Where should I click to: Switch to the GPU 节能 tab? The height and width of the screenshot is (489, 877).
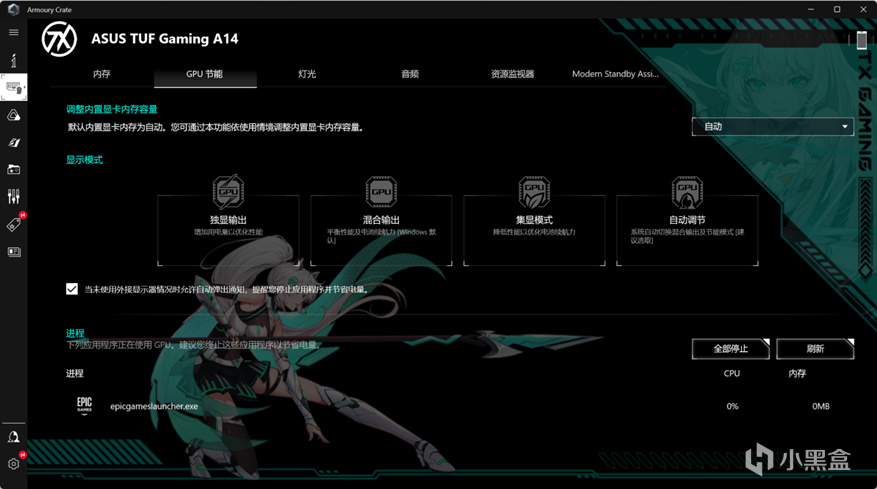point(205,74)
